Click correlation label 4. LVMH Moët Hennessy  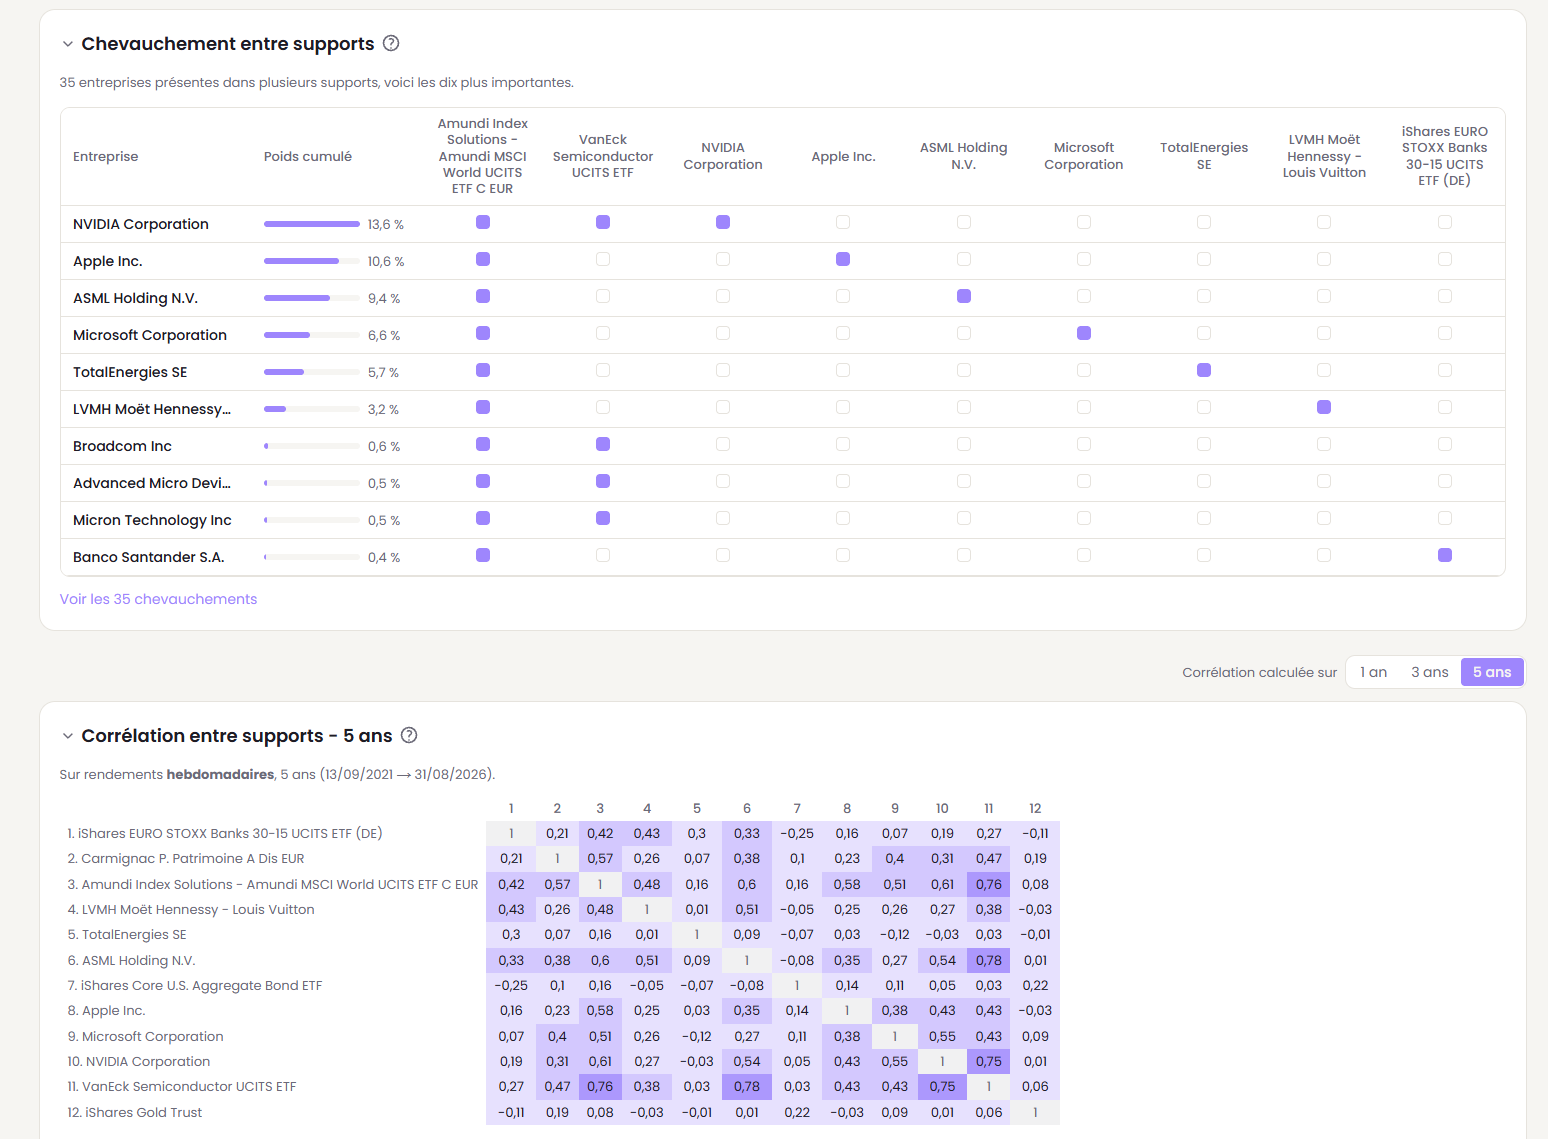(x=191, y=909)
